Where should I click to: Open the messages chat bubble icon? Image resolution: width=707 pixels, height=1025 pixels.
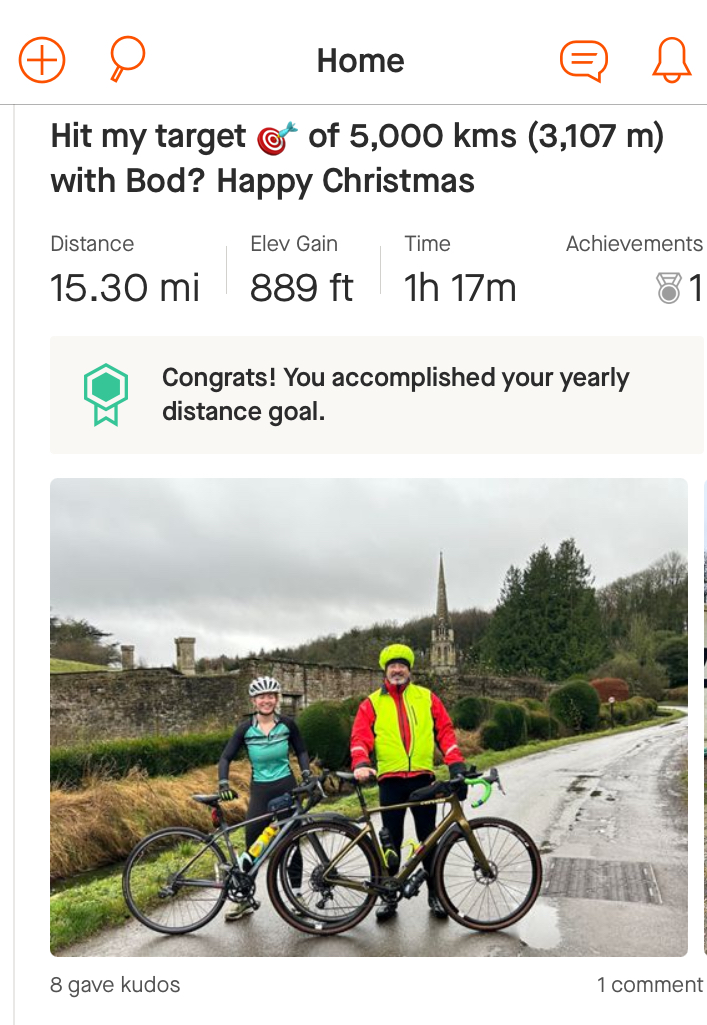[583, 61]
